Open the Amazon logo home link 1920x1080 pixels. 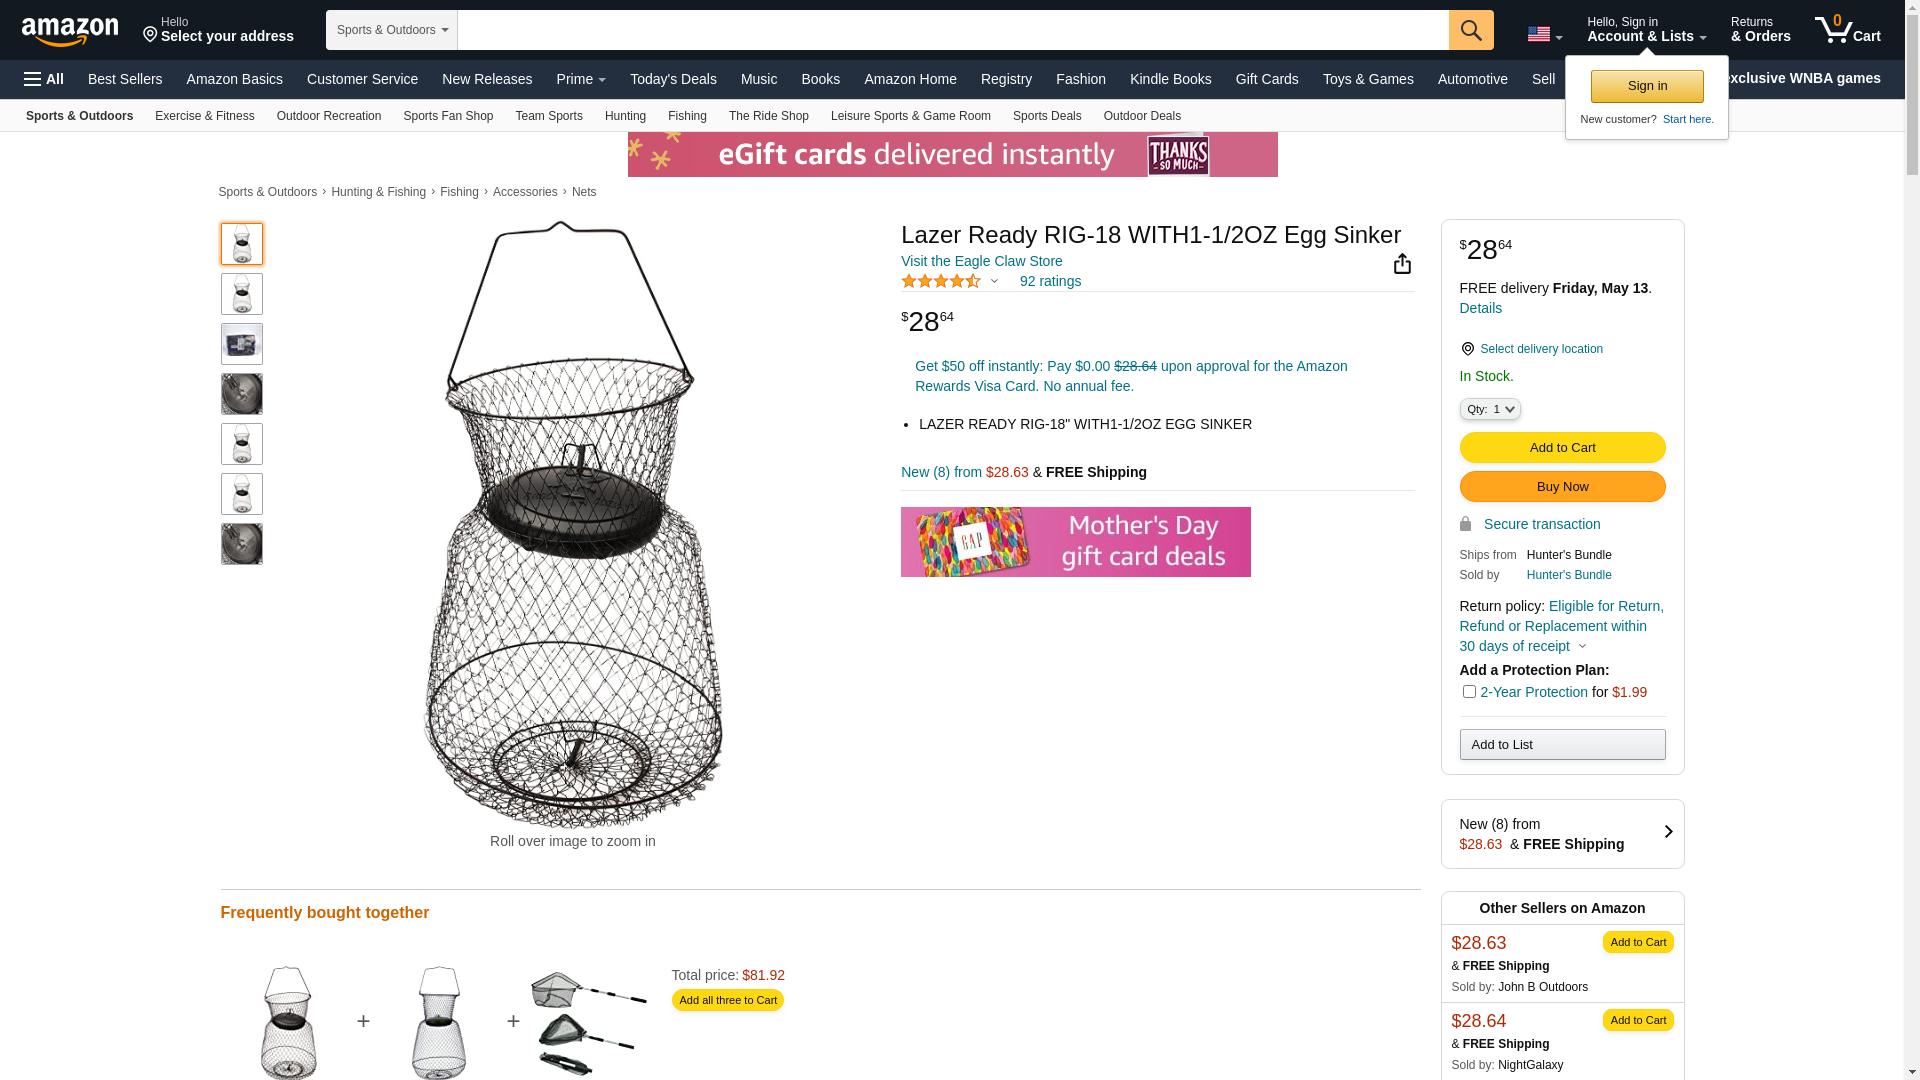click(70, 32)
